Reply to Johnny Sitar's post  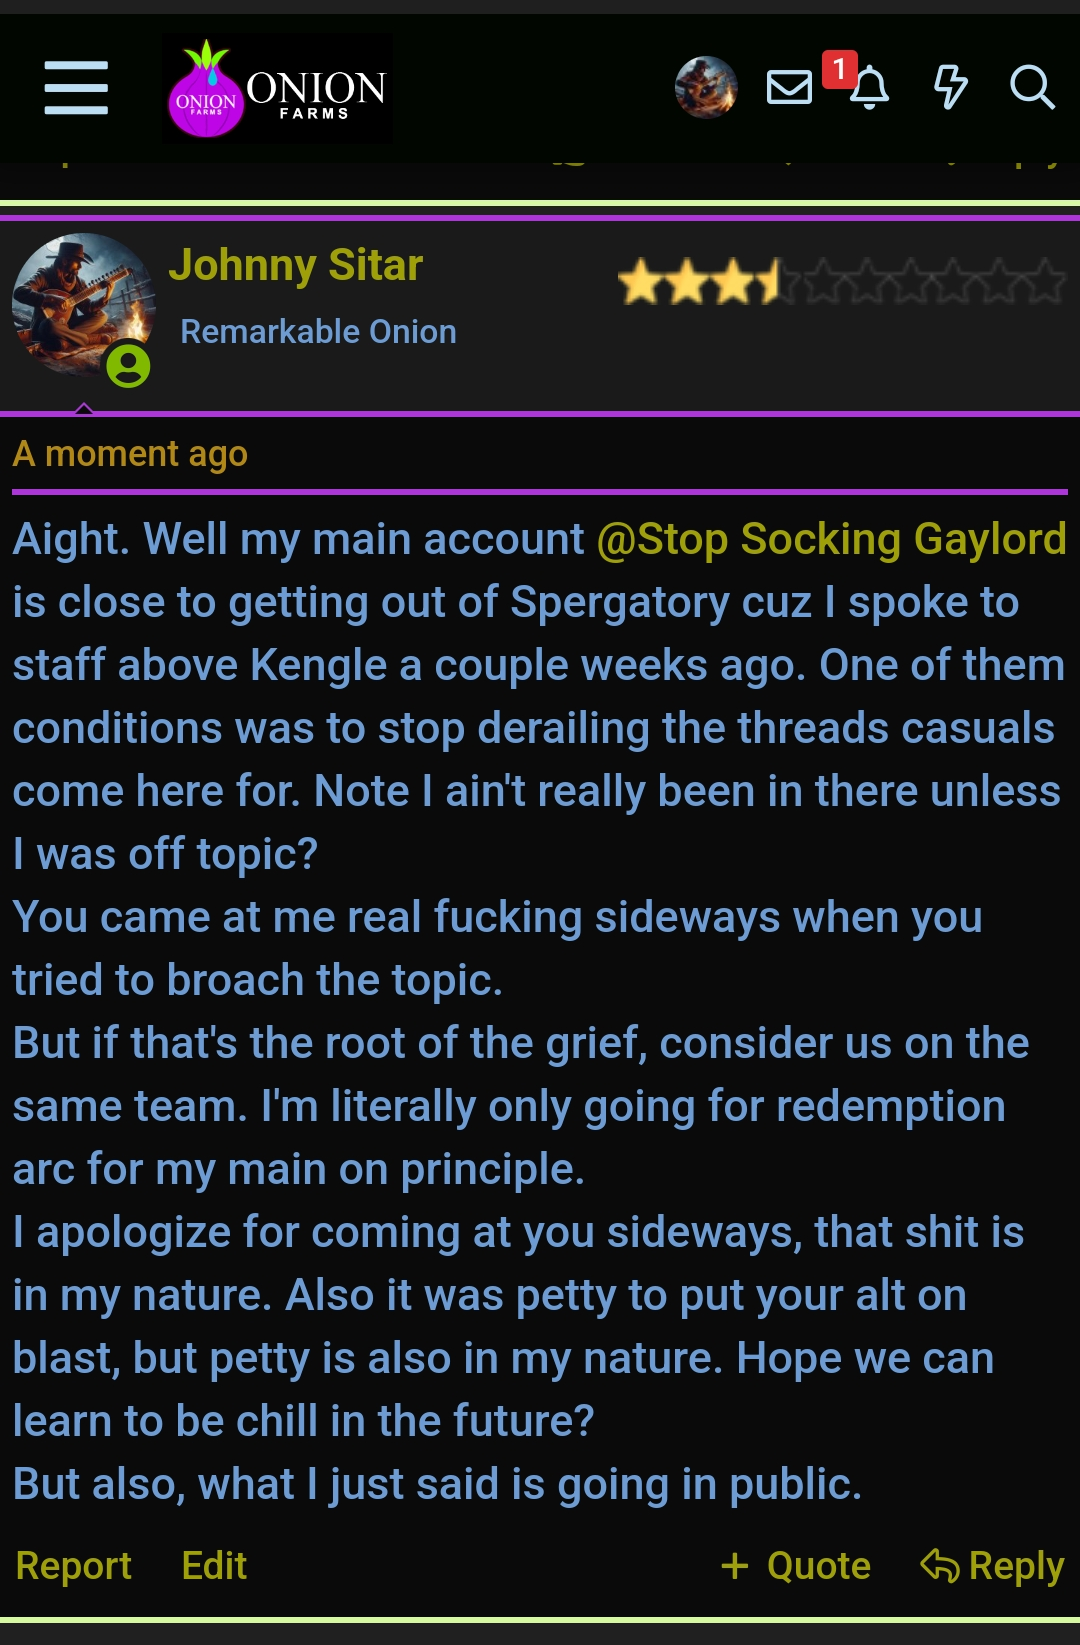pos(992,1566)
